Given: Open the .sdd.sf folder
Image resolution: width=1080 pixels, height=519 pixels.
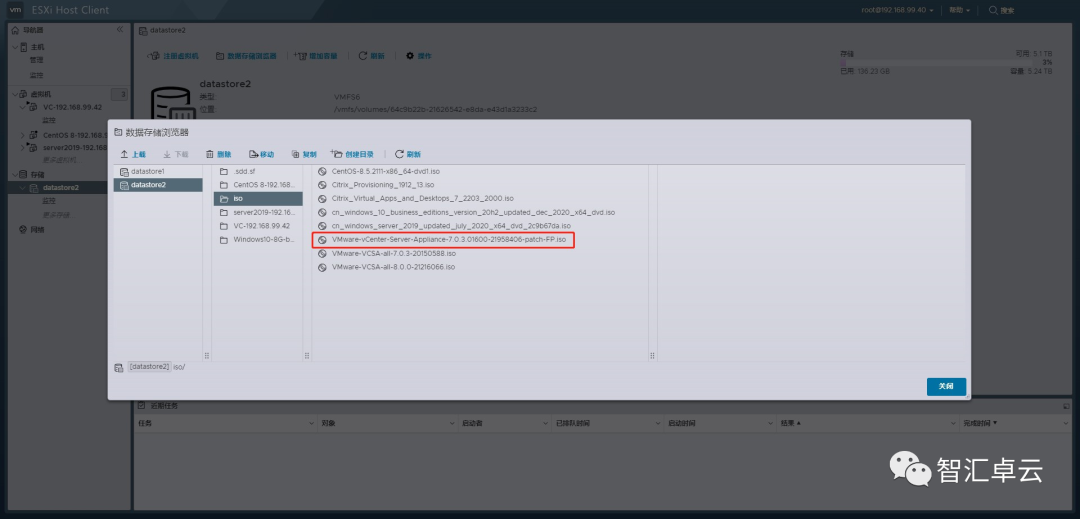Looking at the screenshot, I should pyautogui.click(x=258, y=171).
